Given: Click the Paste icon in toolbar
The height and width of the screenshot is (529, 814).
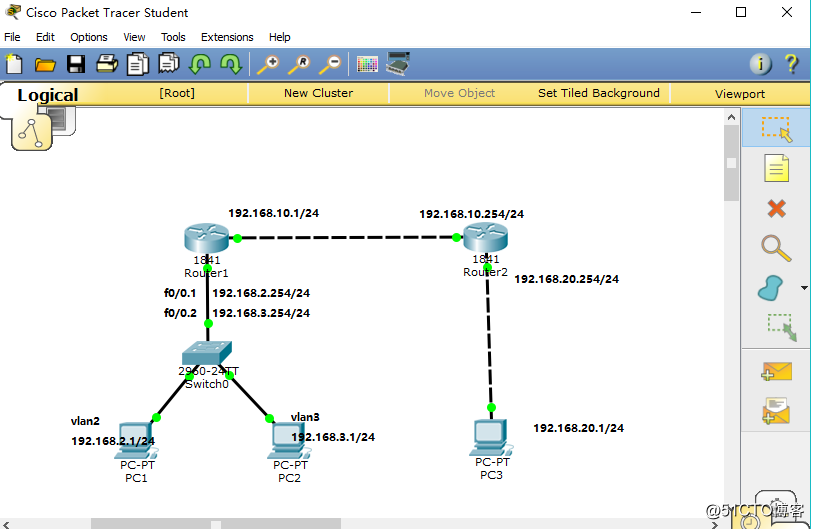Looking at the screenshot, I should 169,64.
